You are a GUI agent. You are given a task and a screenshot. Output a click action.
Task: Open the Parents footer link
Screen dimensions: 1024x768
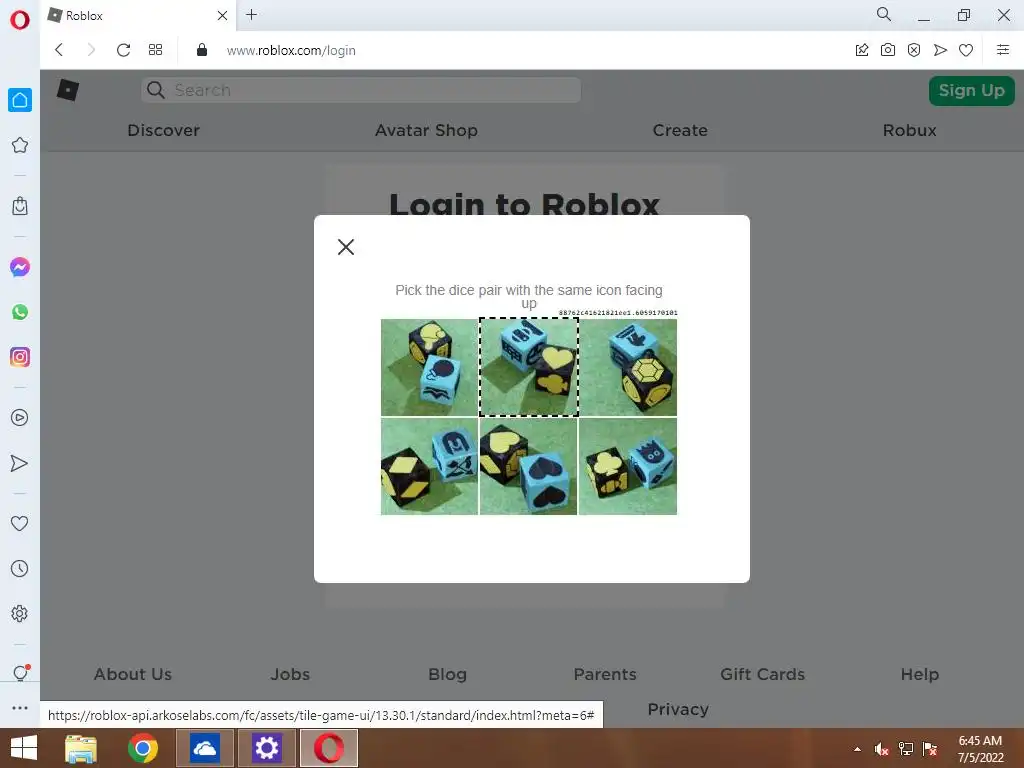pos(605,674)
